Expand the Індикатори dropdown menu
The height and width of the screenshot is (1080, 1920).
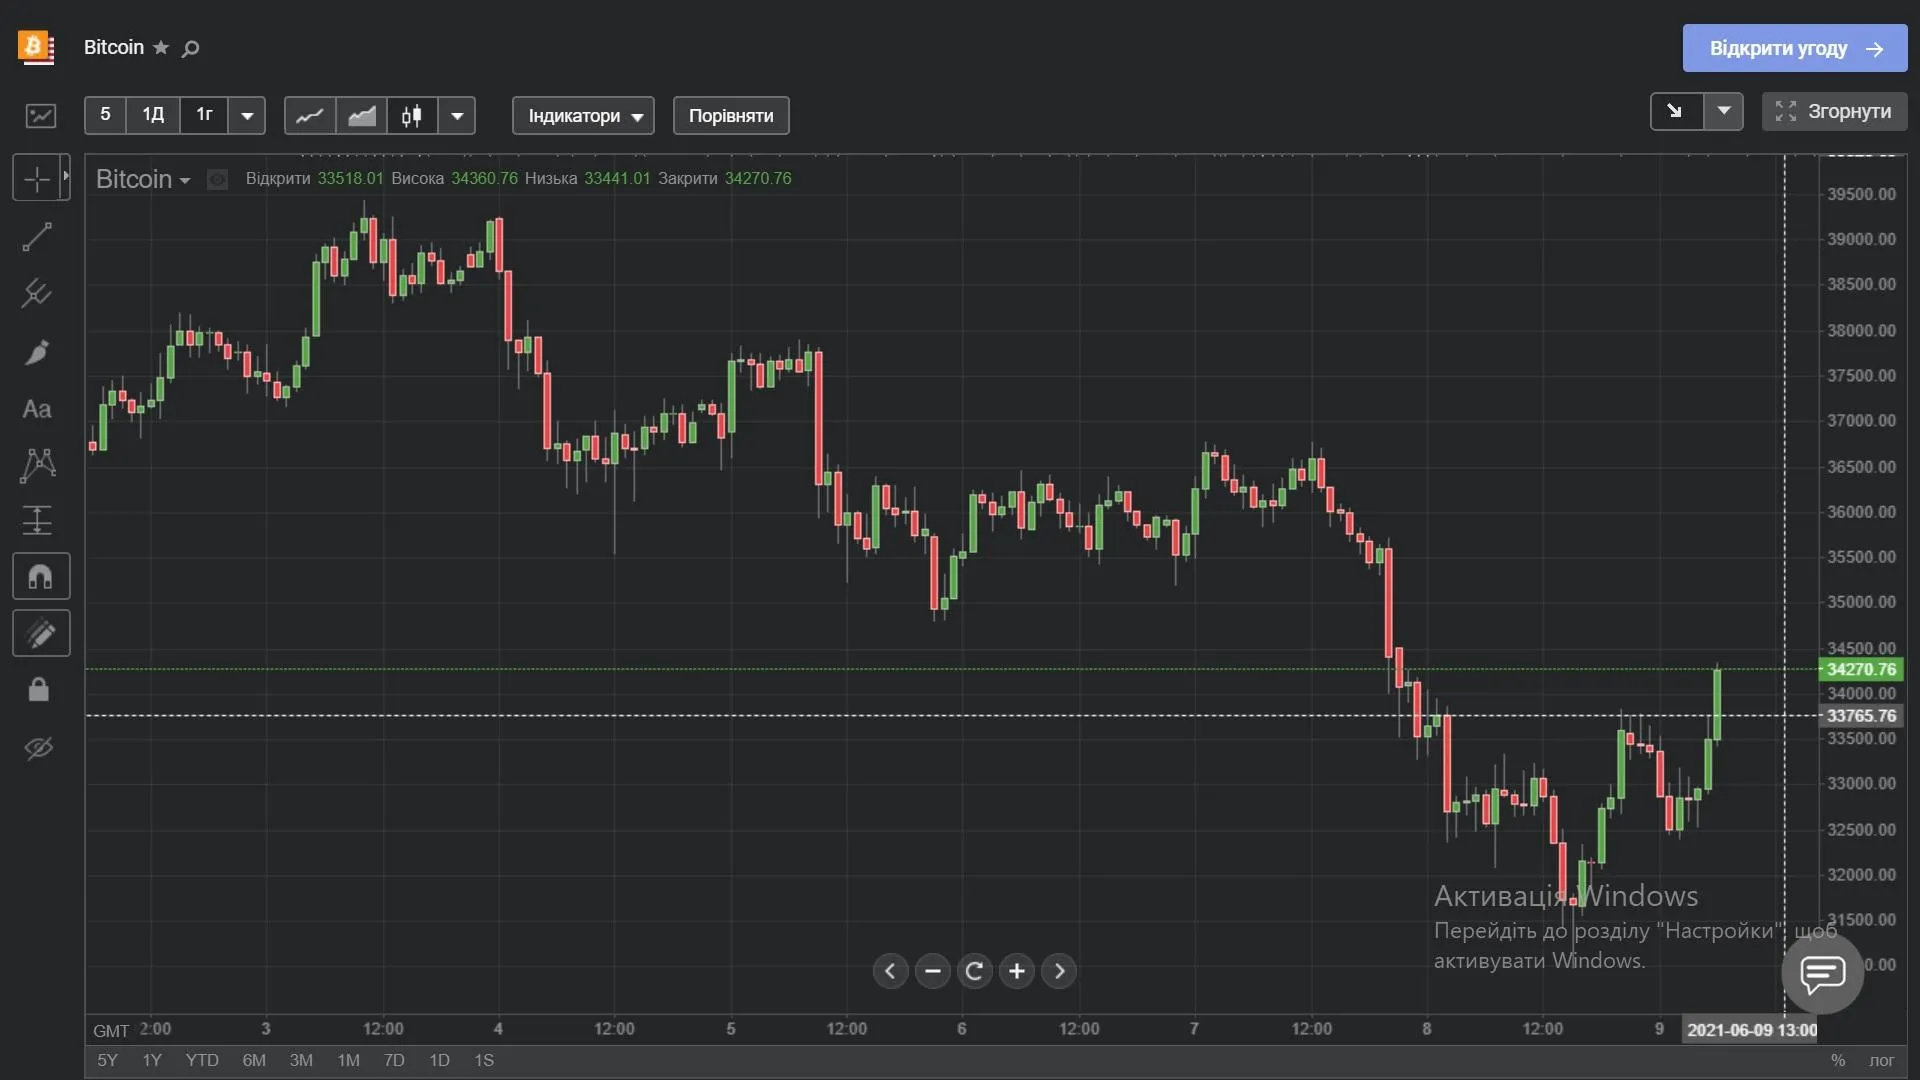[583, 116]
